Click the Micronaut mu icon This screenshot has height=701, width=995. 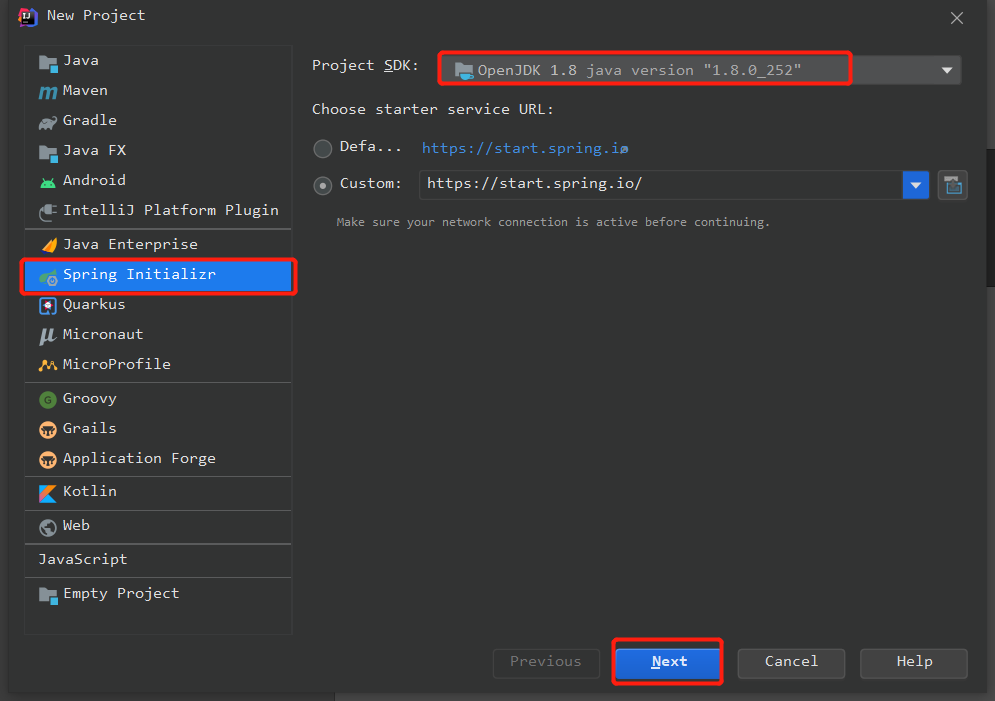(x=48, y=336)
